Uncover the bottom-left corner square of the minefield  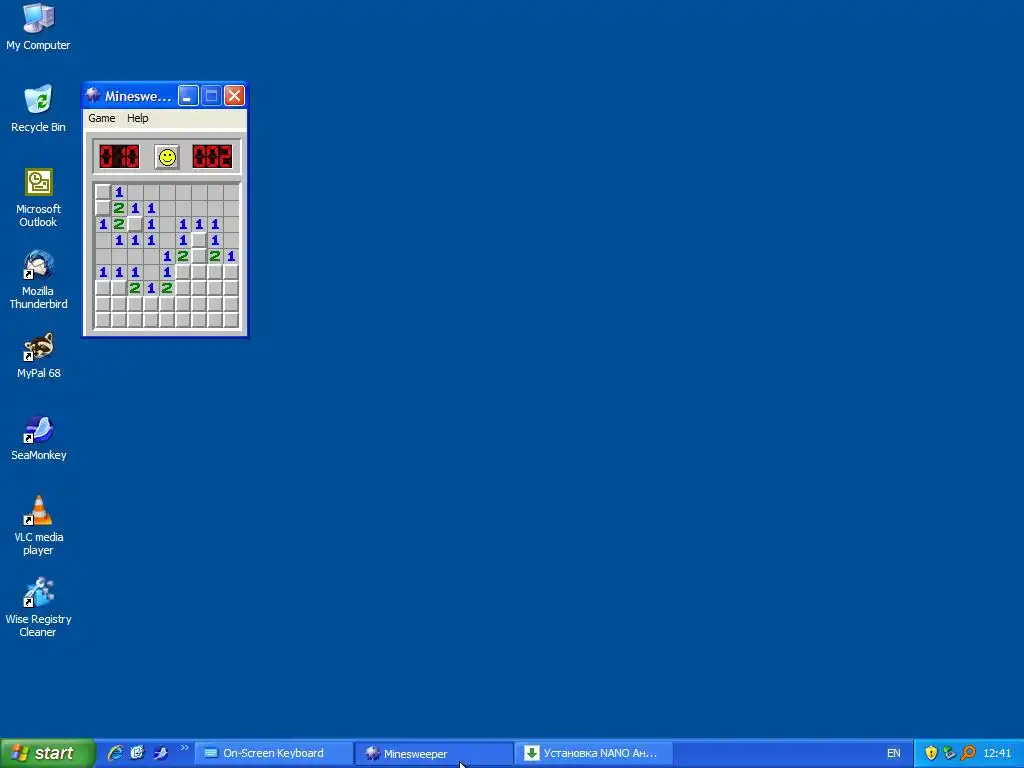tap(103, 320)
